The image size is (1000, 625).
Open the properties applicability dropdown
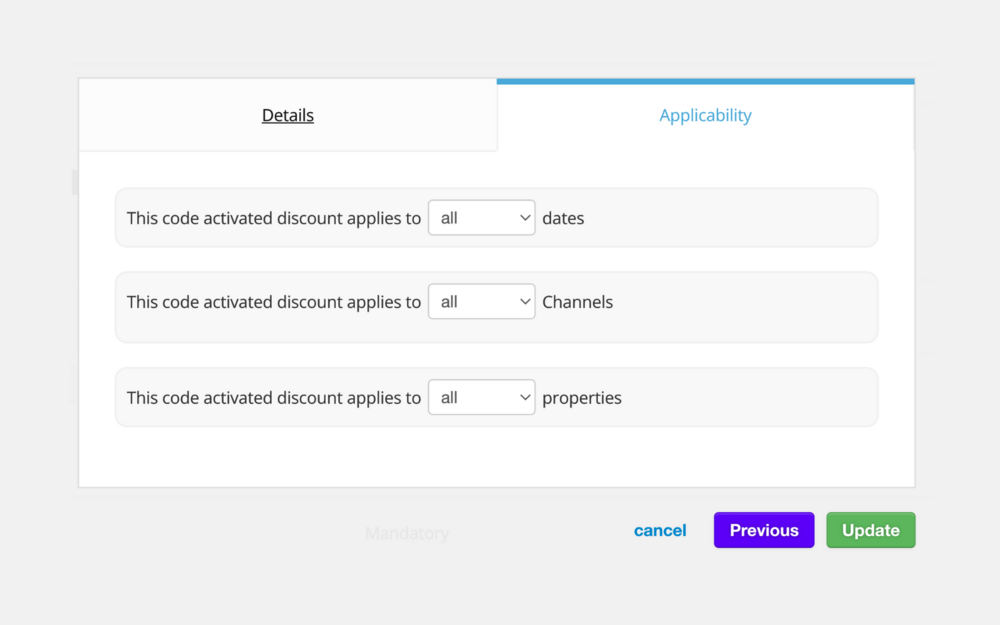click(480, 398)
